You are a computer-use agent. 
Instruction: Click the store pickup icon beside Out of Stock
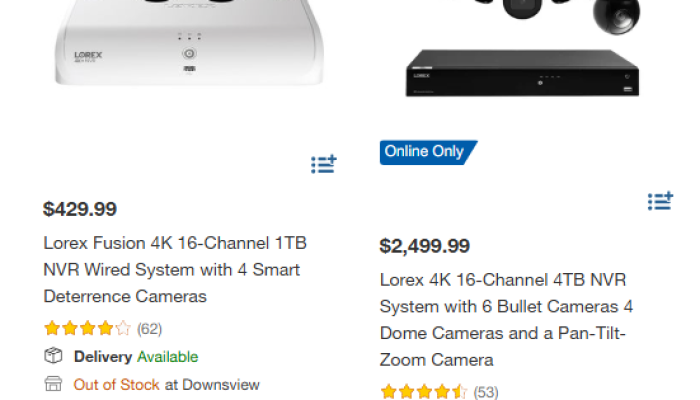53,384
